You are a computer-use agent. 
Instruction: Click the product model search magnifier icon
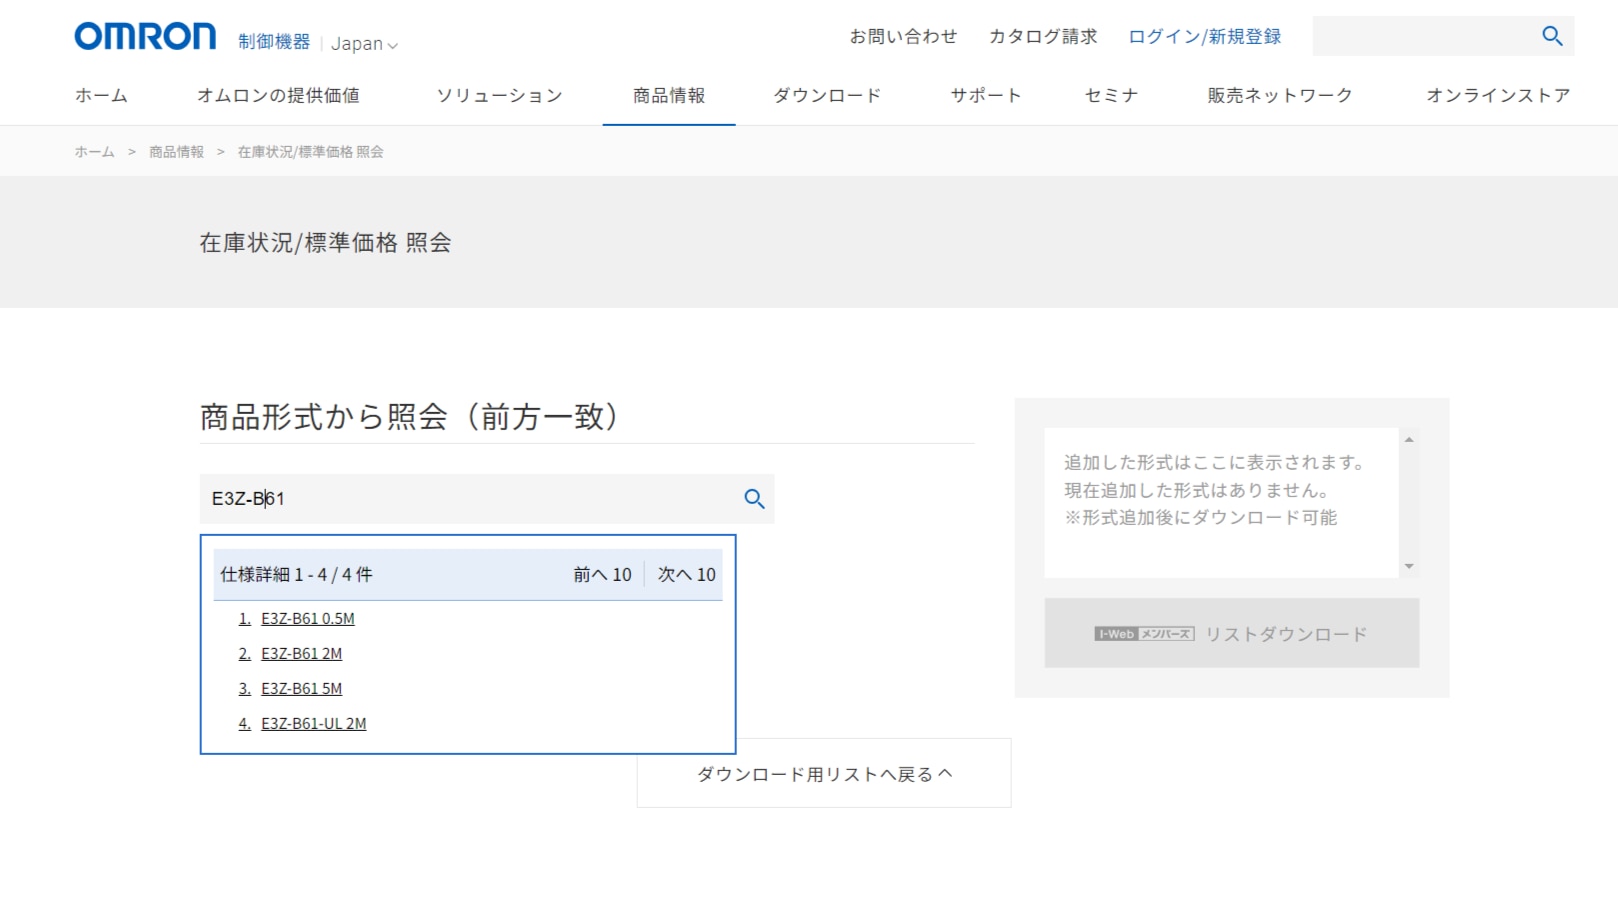click(754, 499)
